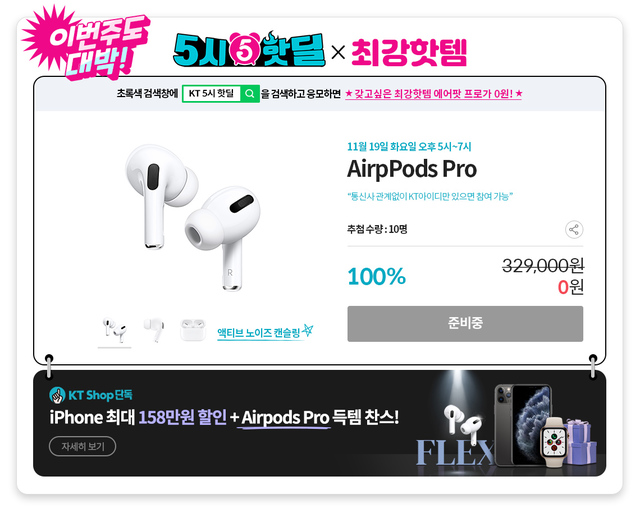Click the FLEX iPhone and watch banner image
Screen dimensions: 640x522
click(506, 424)
